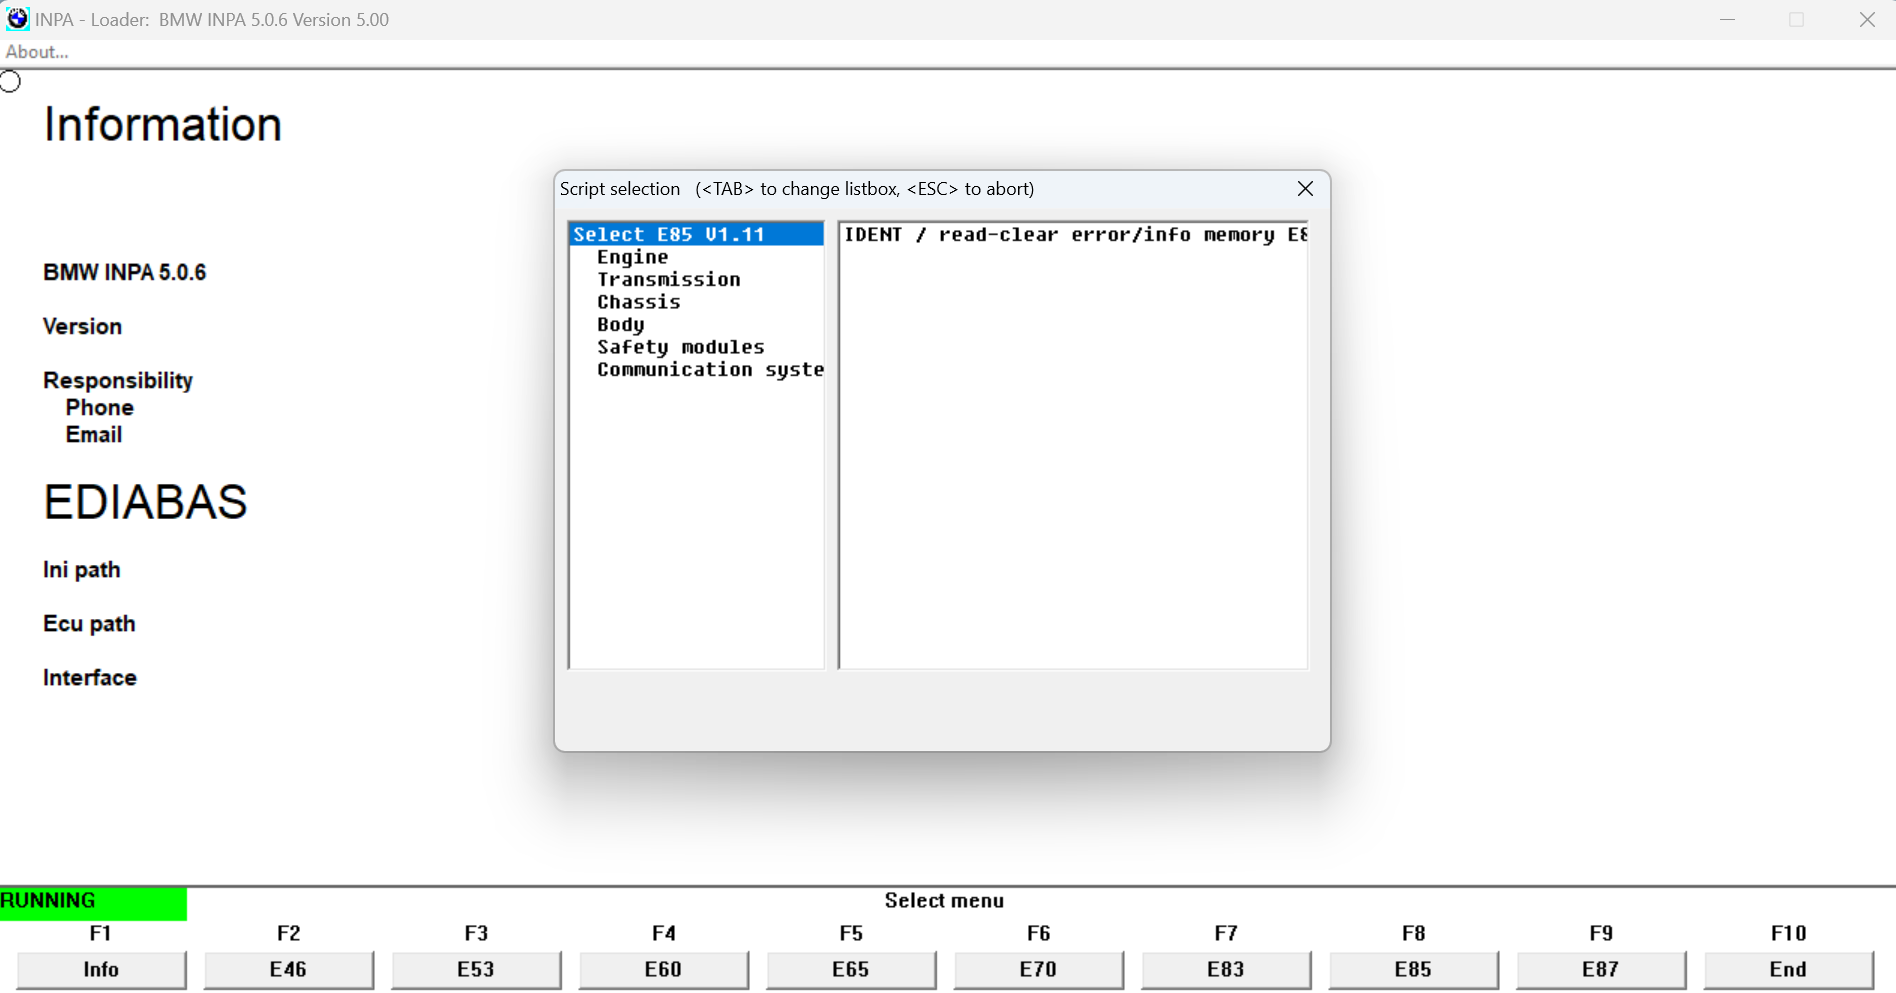Click the 'Ecu path' label

pos(89,624)
